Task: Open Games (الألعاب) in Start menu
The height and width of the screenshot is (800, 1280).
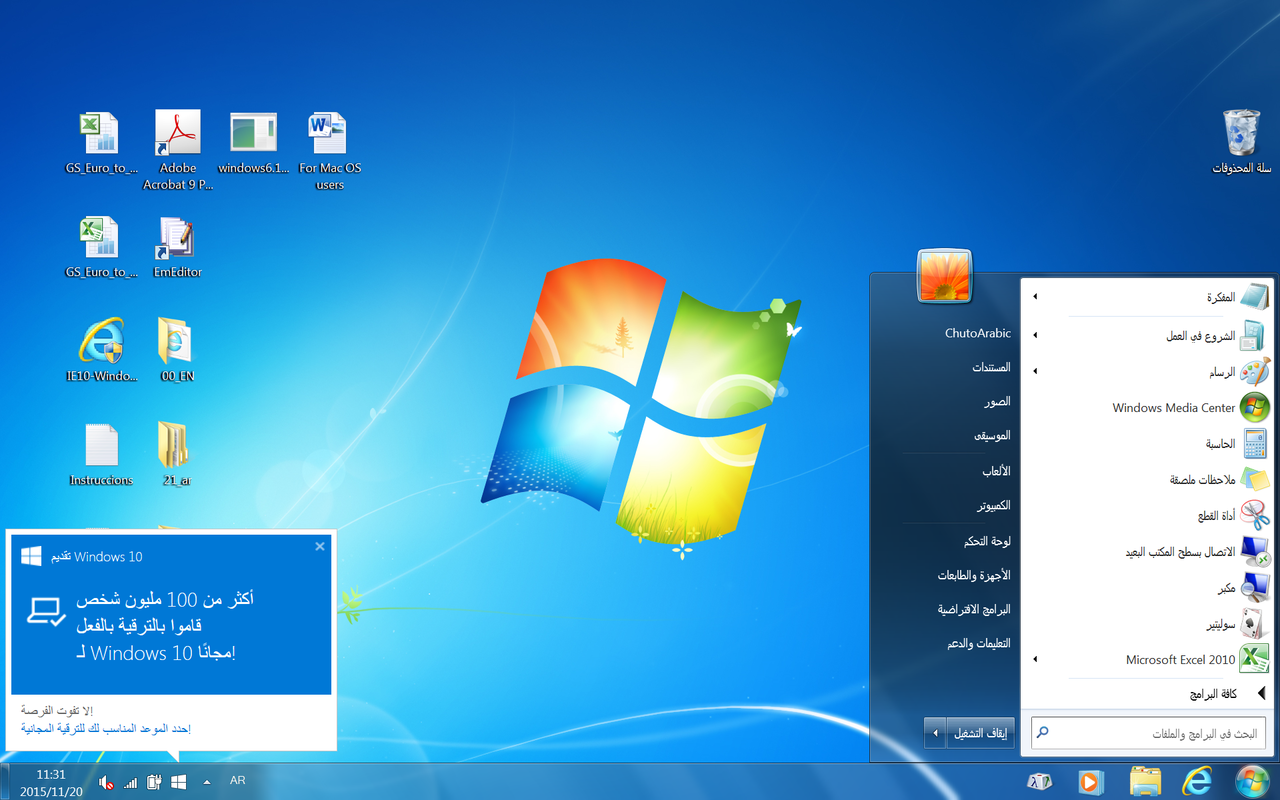Action: 995,471
